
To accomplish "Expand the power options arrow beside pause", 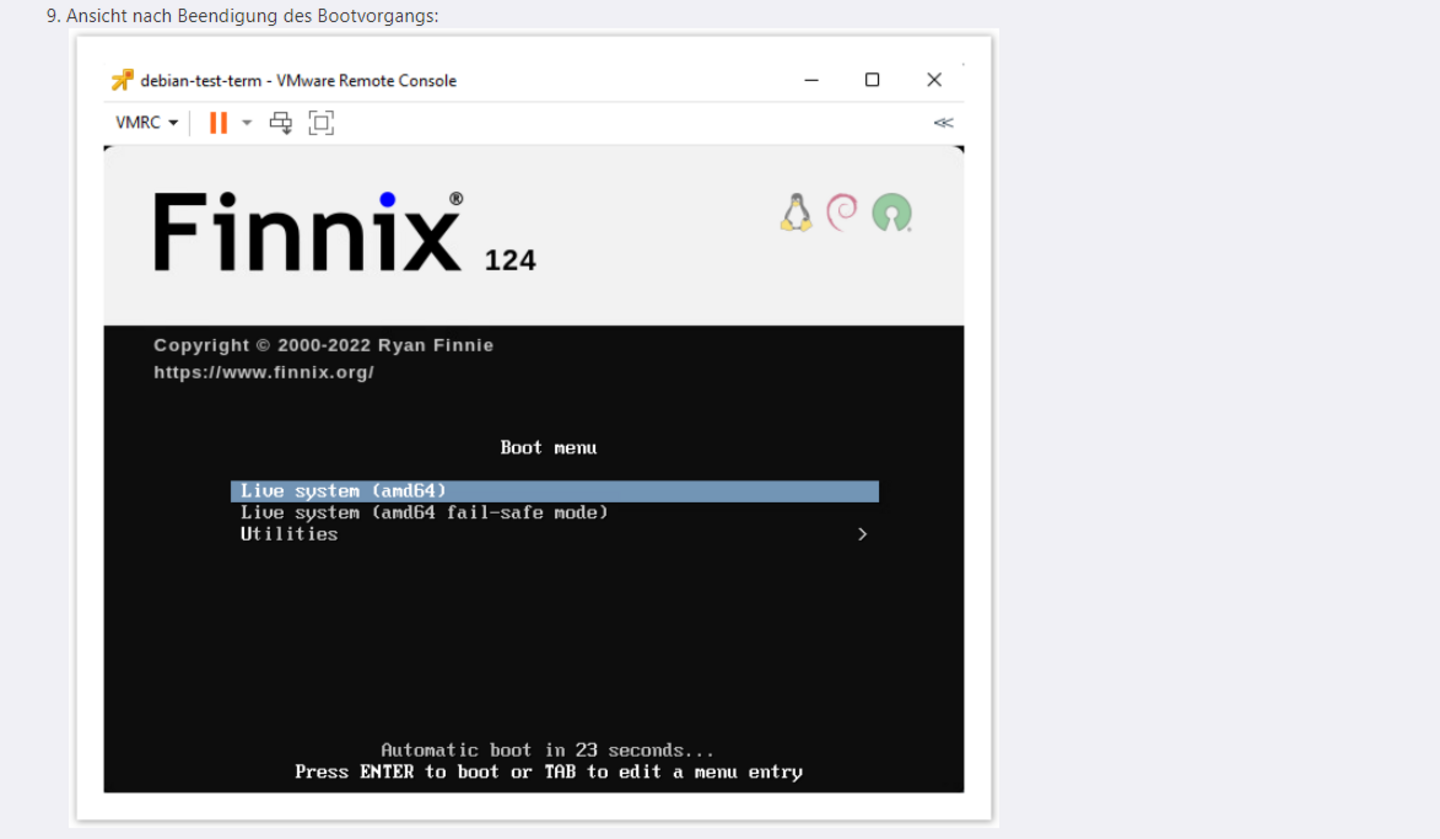I will point(247,123).
